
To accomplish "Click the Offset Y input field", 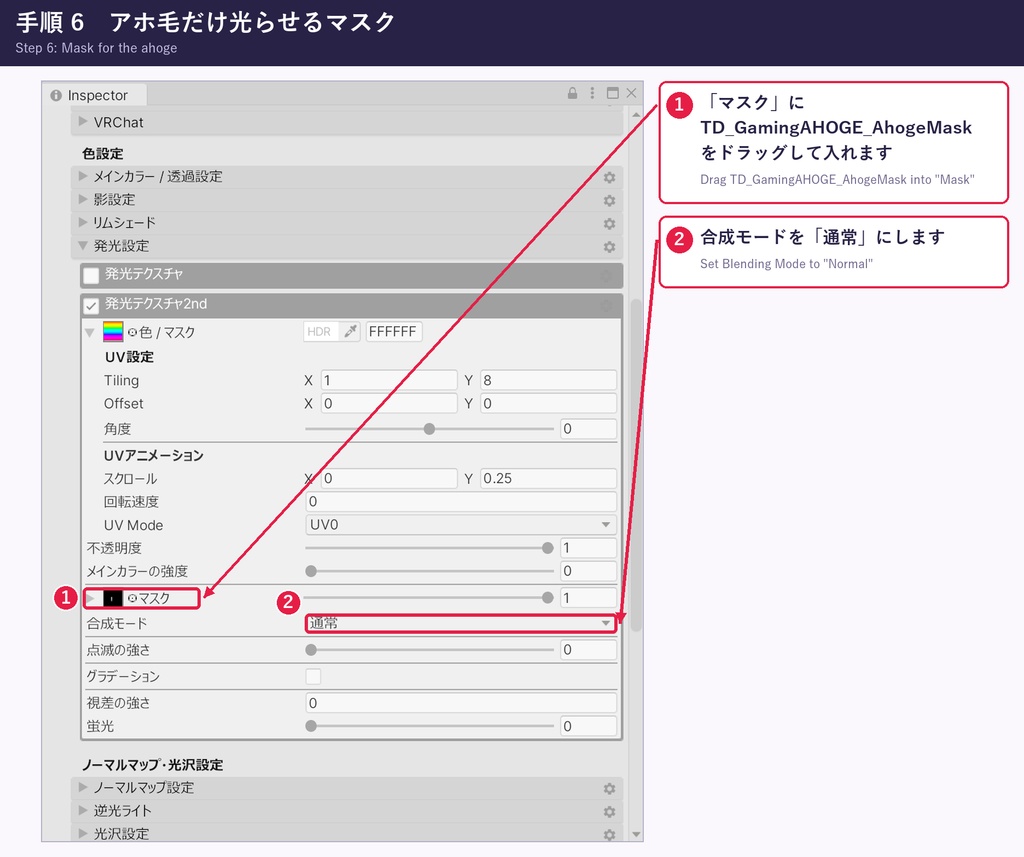I will [x=549, y=404].
